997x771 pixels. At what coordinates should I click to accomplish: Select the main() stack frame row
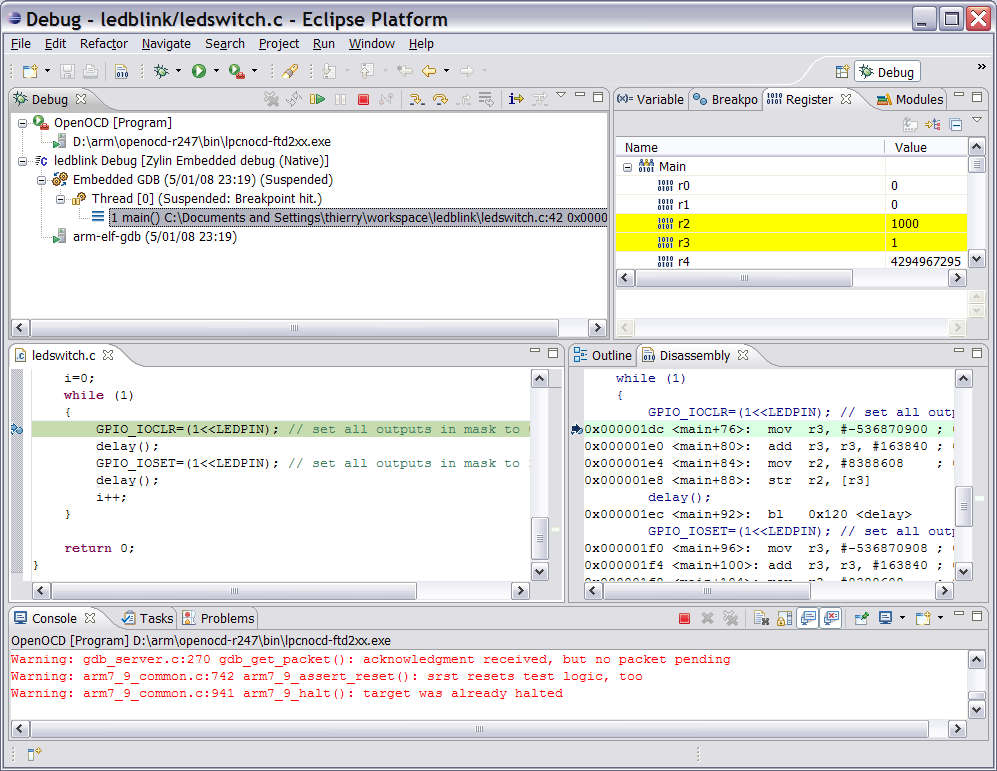pyautogui.click(x=358, y=217)
